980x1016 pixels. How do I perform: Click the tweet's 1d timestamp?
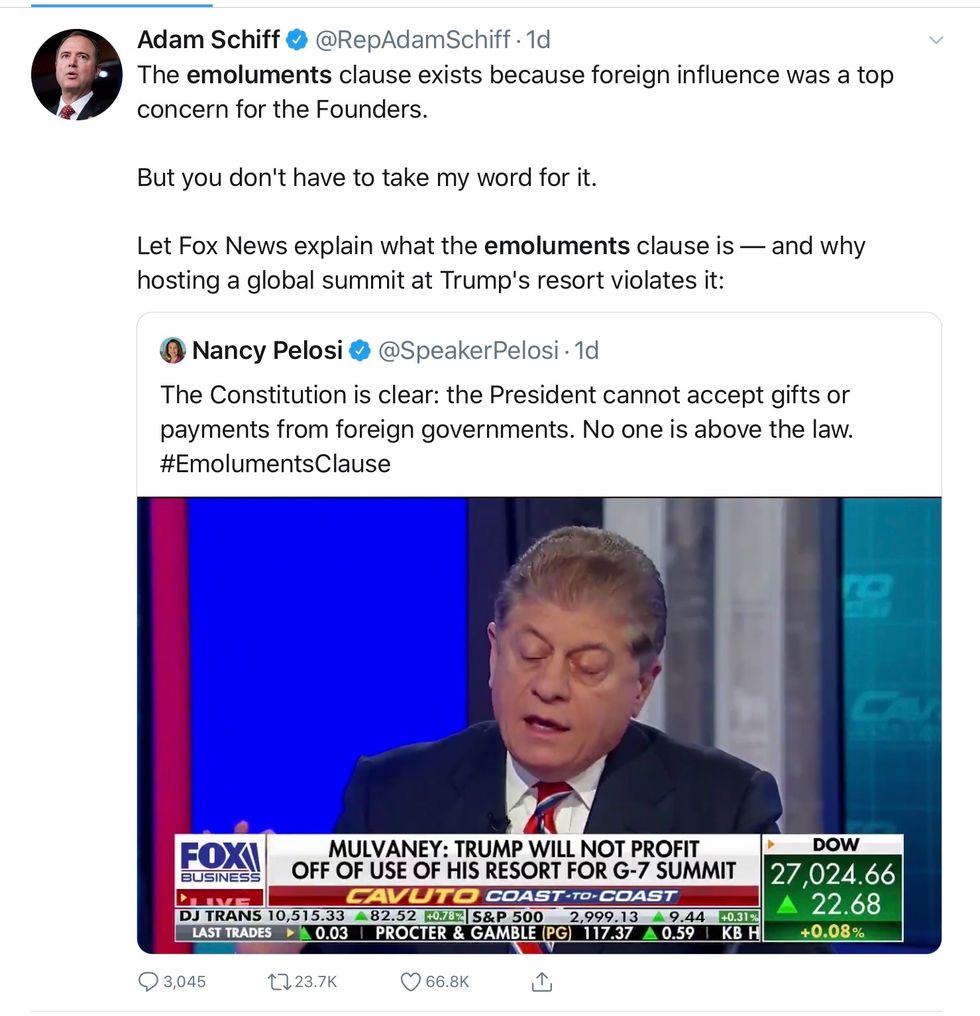[x=539, y=40]
